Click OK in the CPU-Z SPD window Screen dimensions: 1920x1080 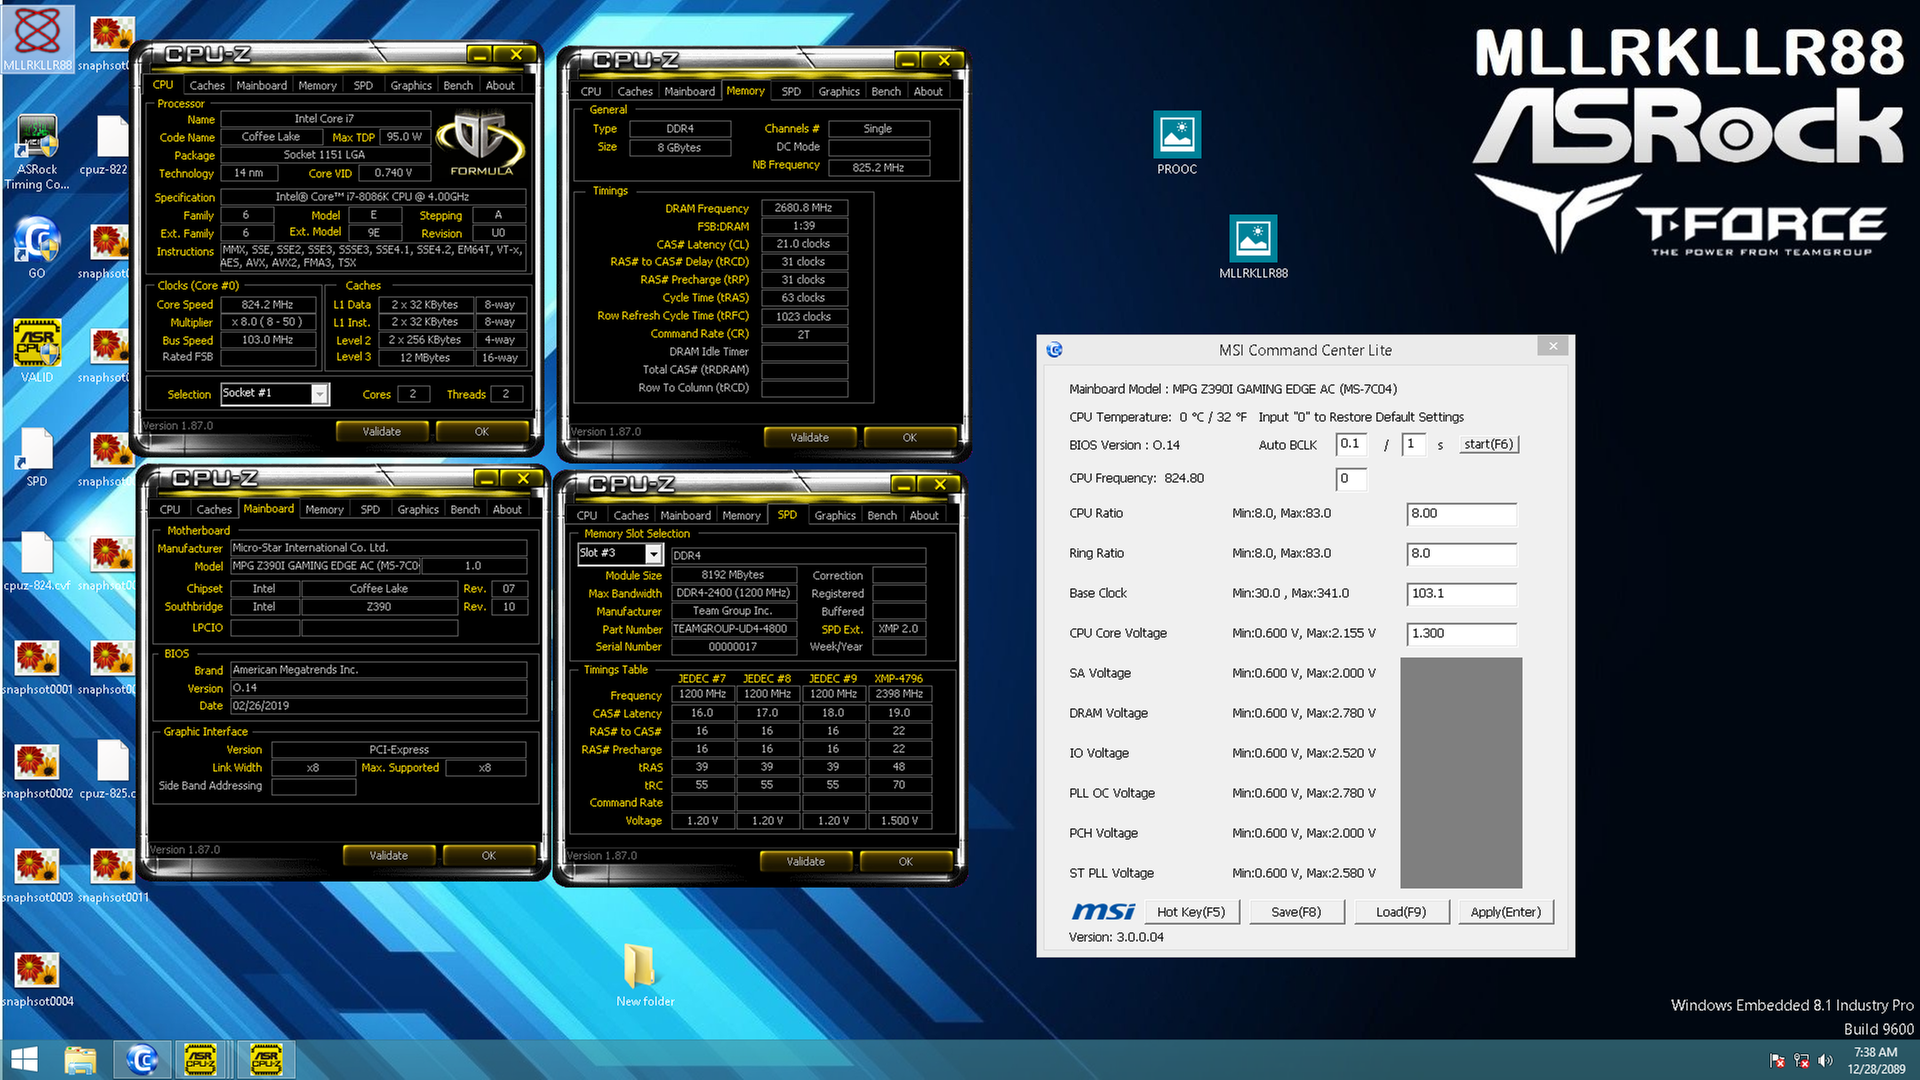point(905,862)
